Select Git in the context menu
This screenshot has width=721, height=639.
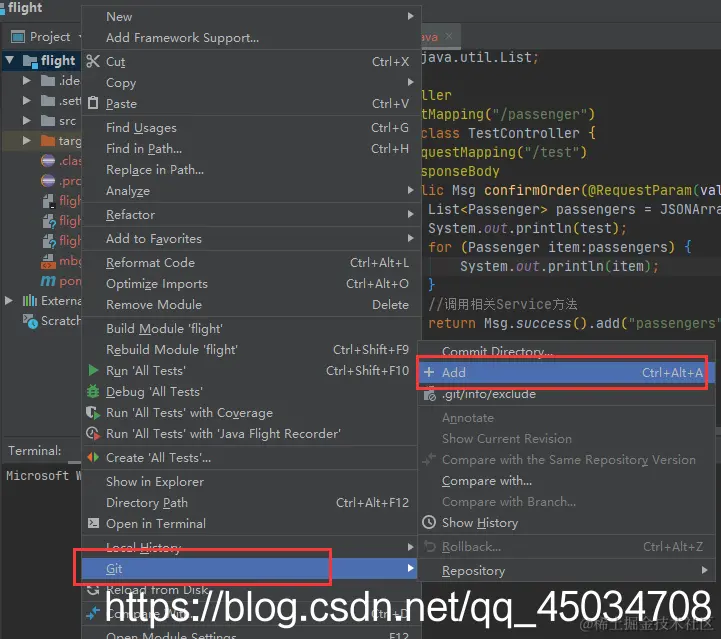[249, 569]
